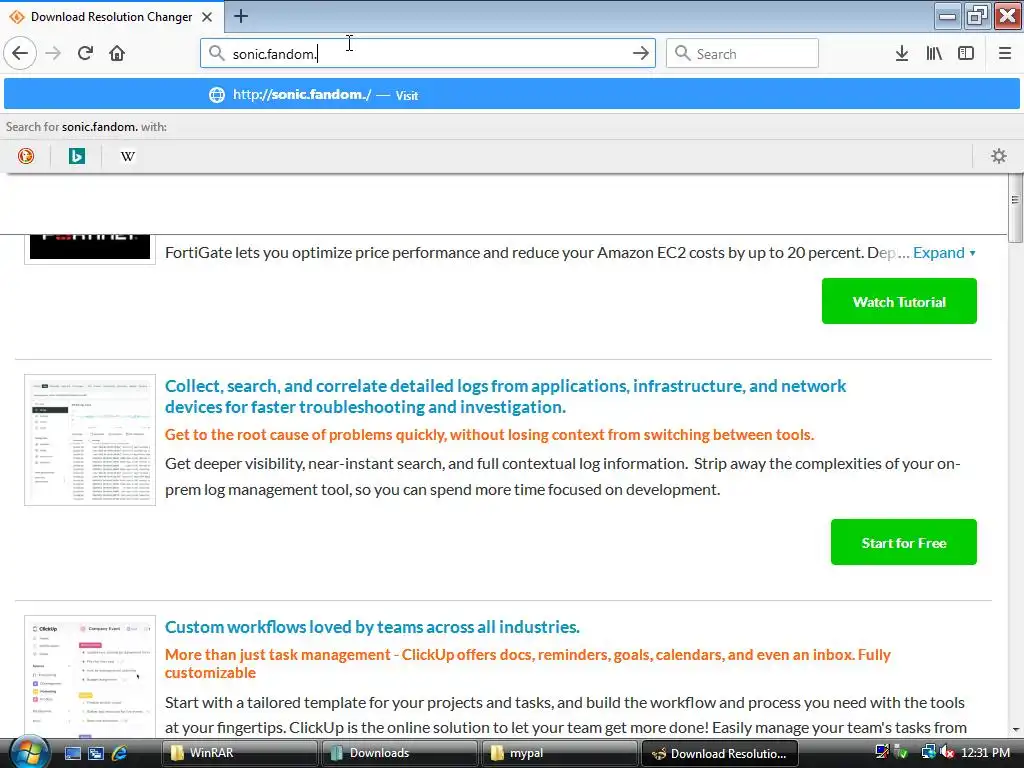
Task: Open search settings gear icon
Action: pyautogui.click(x=999, y=156)
